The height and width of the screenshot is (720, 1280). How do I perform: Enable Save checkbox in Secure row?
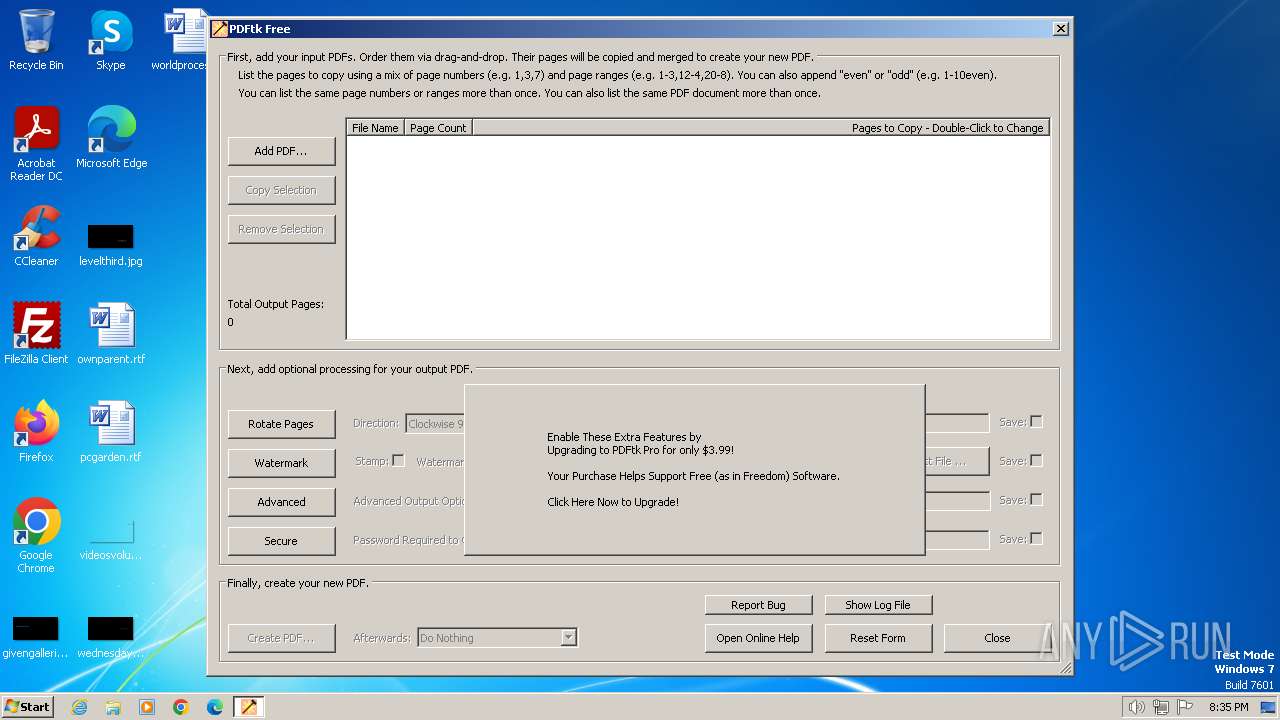click(x=1036, y=538)
